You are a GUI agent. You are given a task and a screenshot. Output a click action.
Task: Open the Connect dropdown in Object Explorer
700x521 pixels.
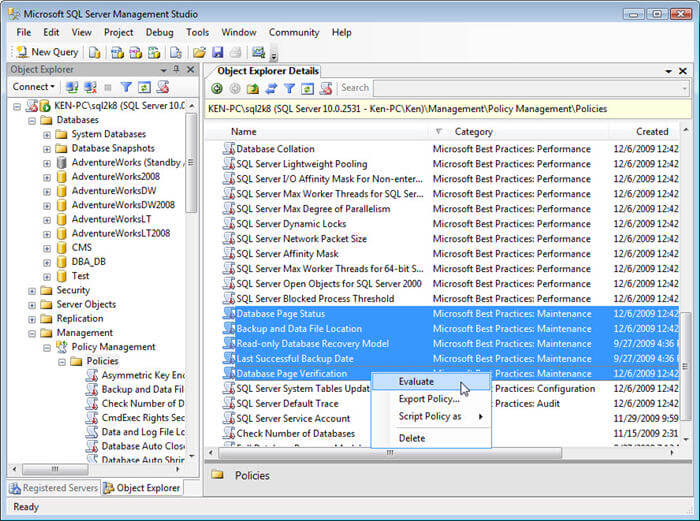33,87
